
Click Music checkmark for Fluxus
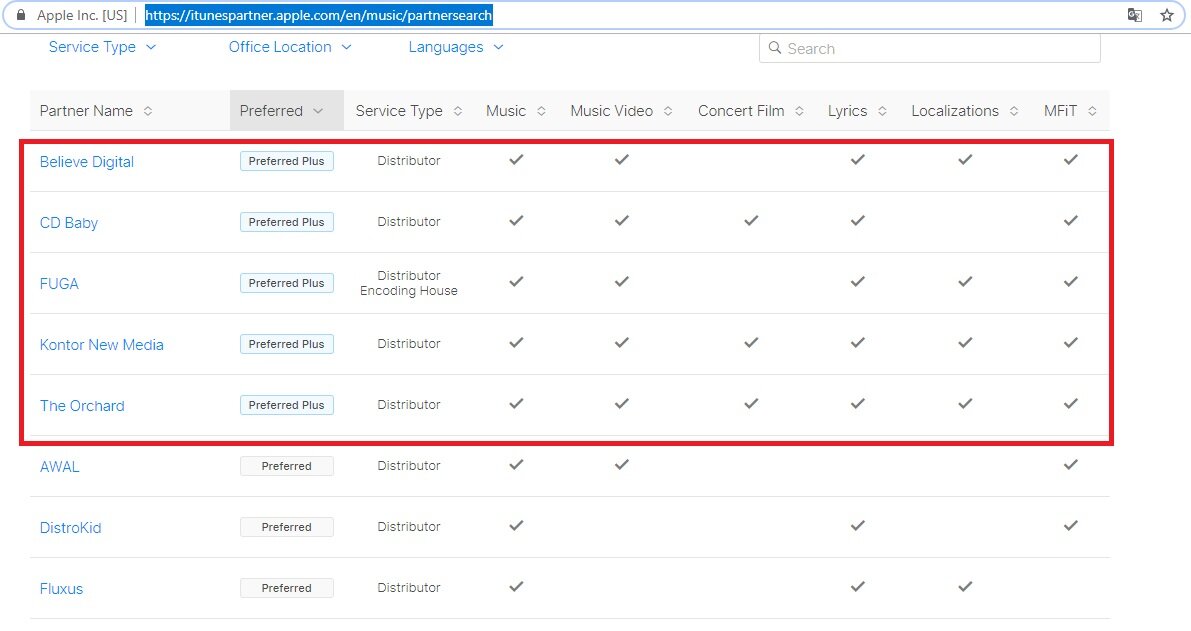pyautogui.click(x=517, y=586)
